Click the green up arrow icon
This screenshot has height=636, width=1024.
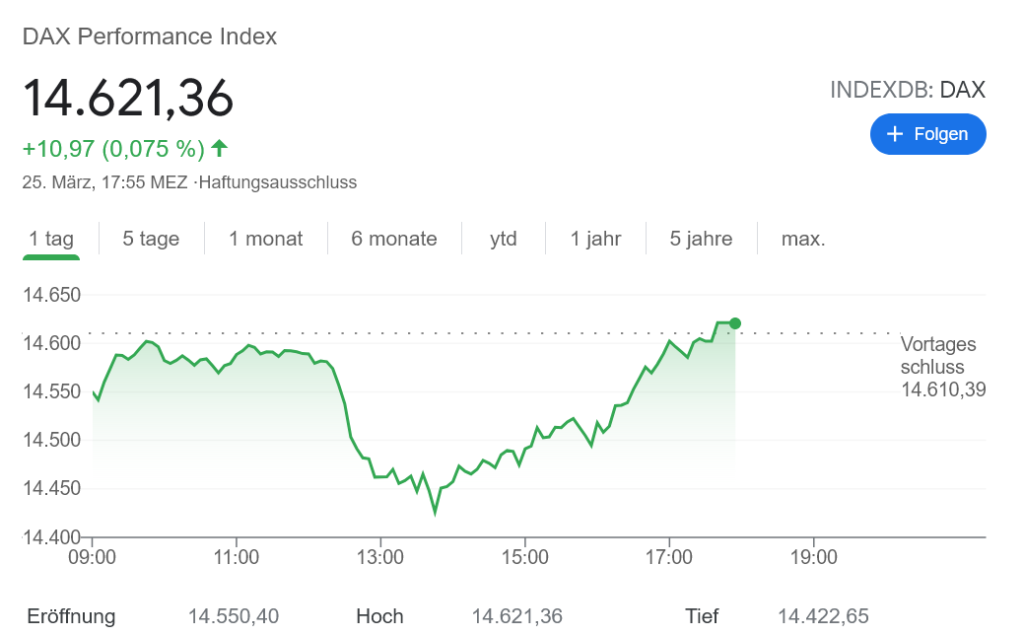[220, 149]
